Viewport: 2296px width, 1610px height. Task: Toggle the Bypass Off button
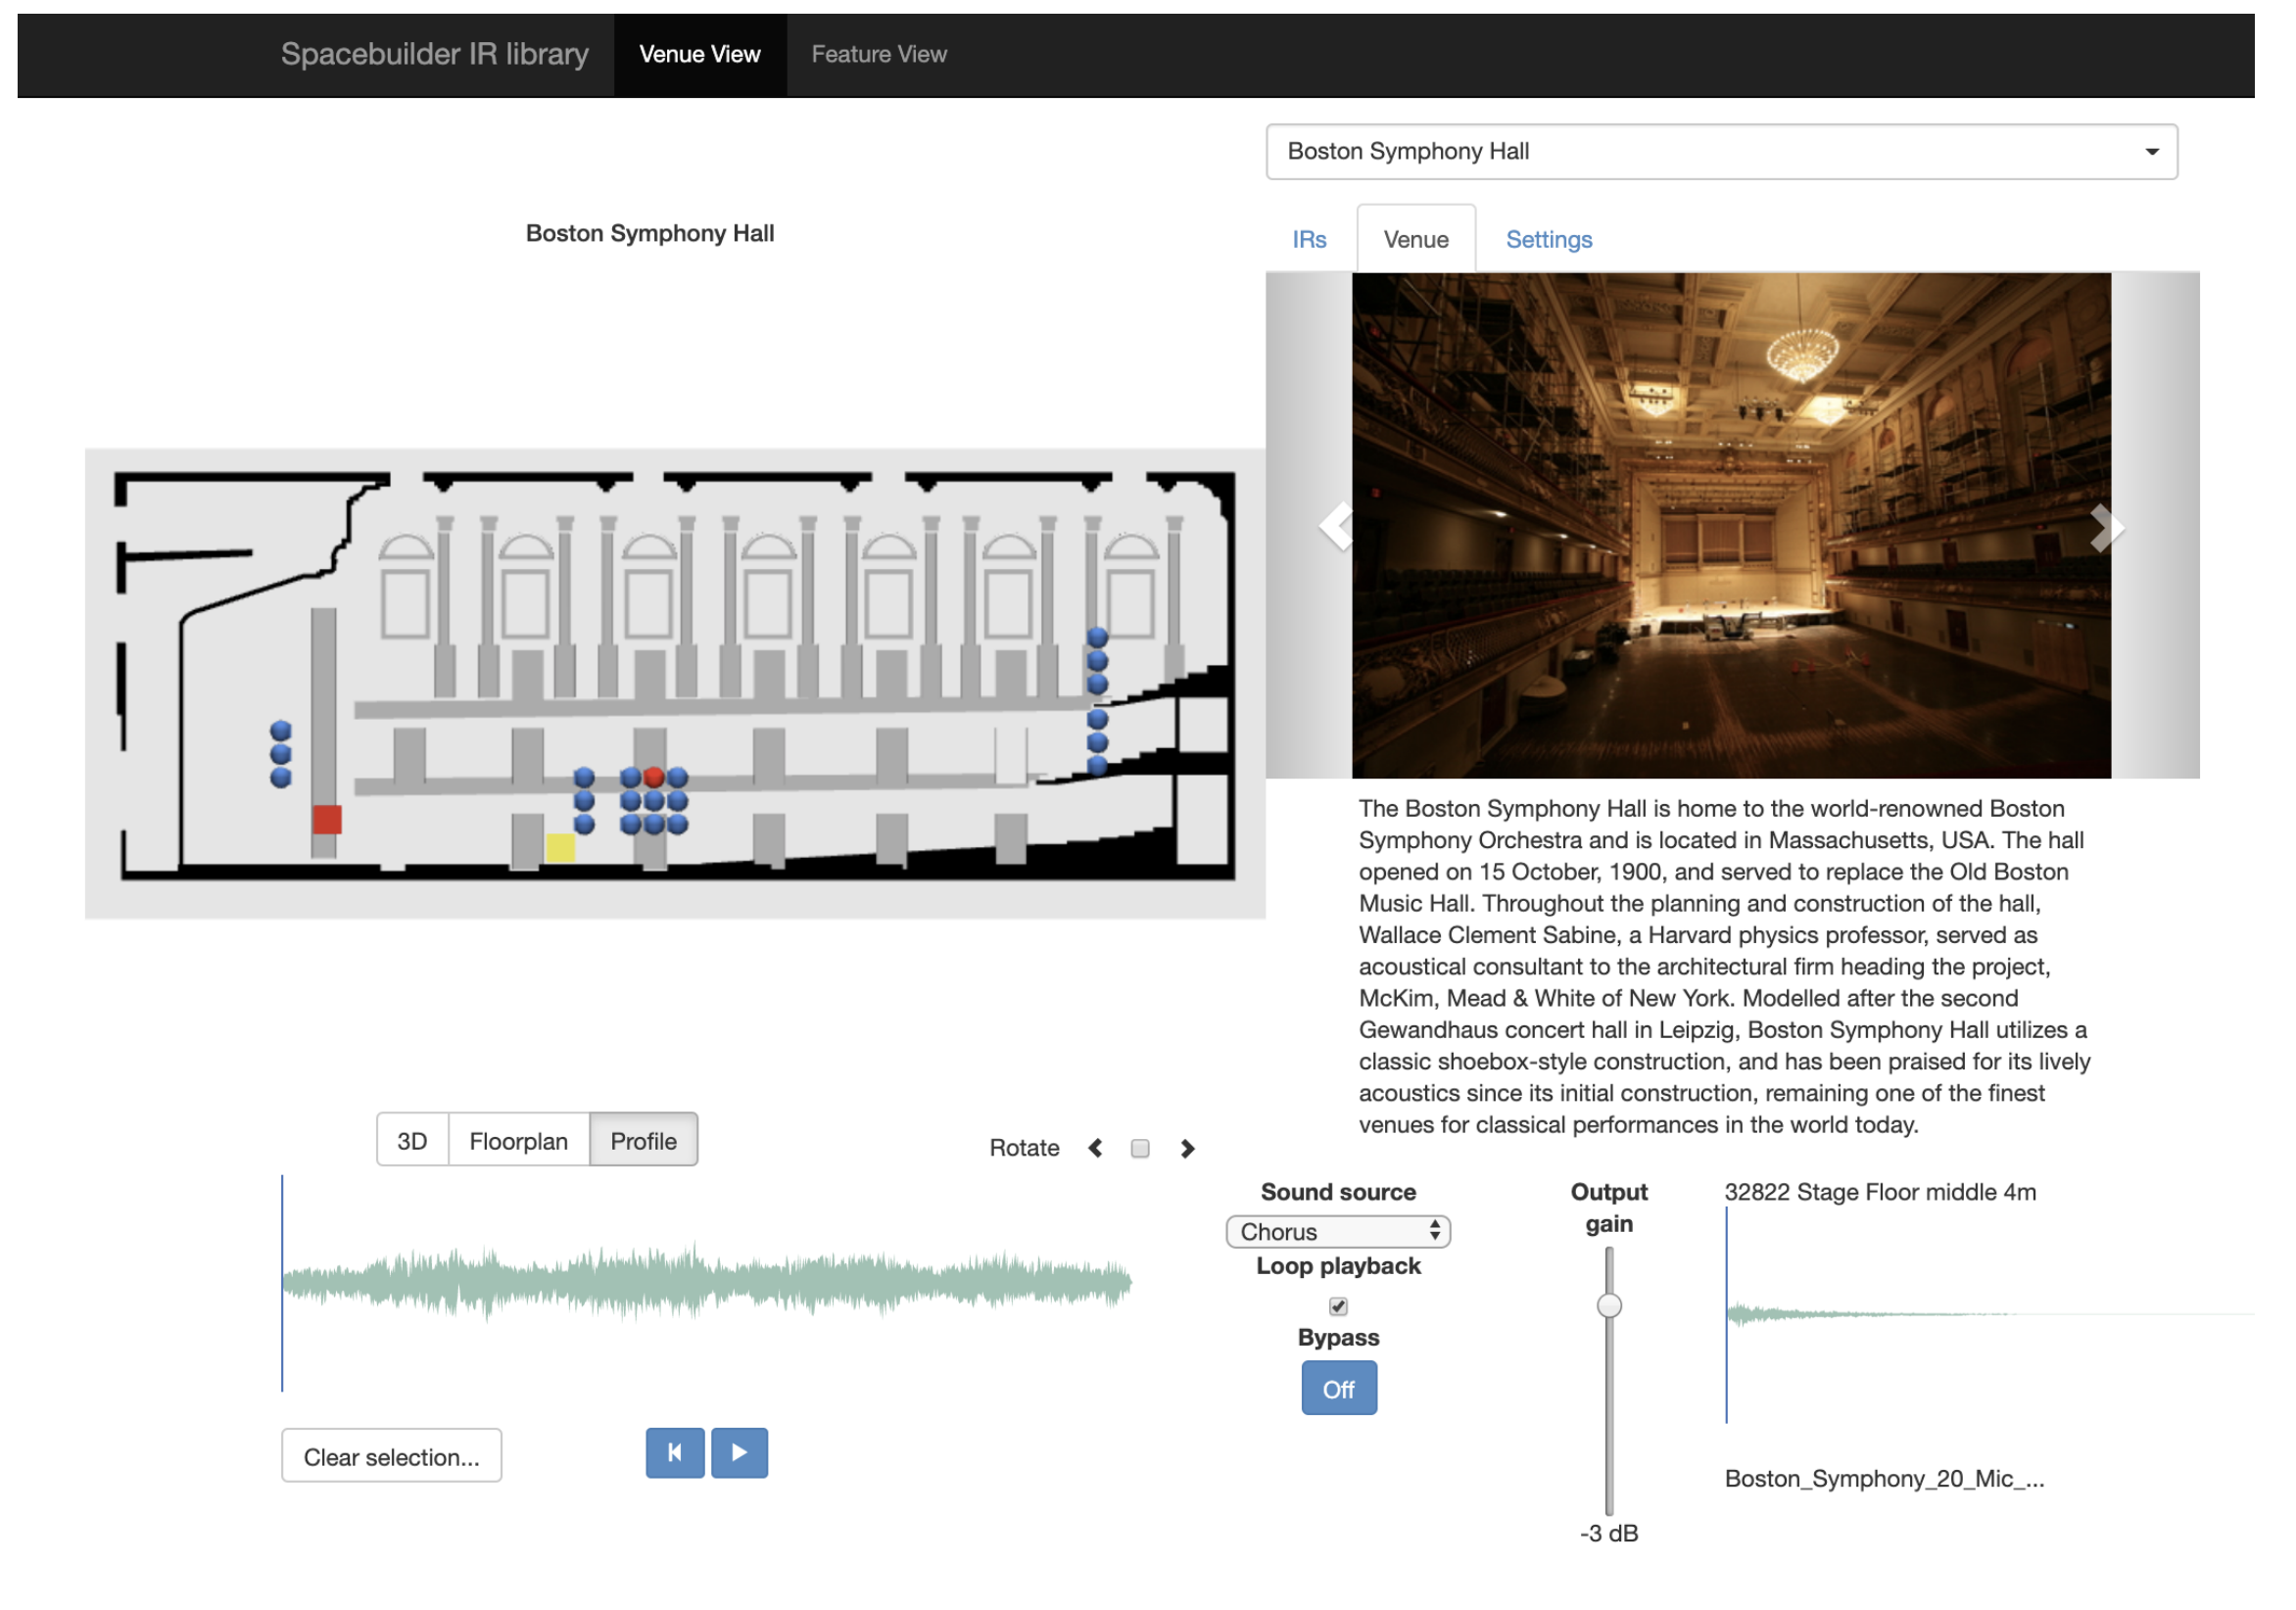click(1338, 1388)
